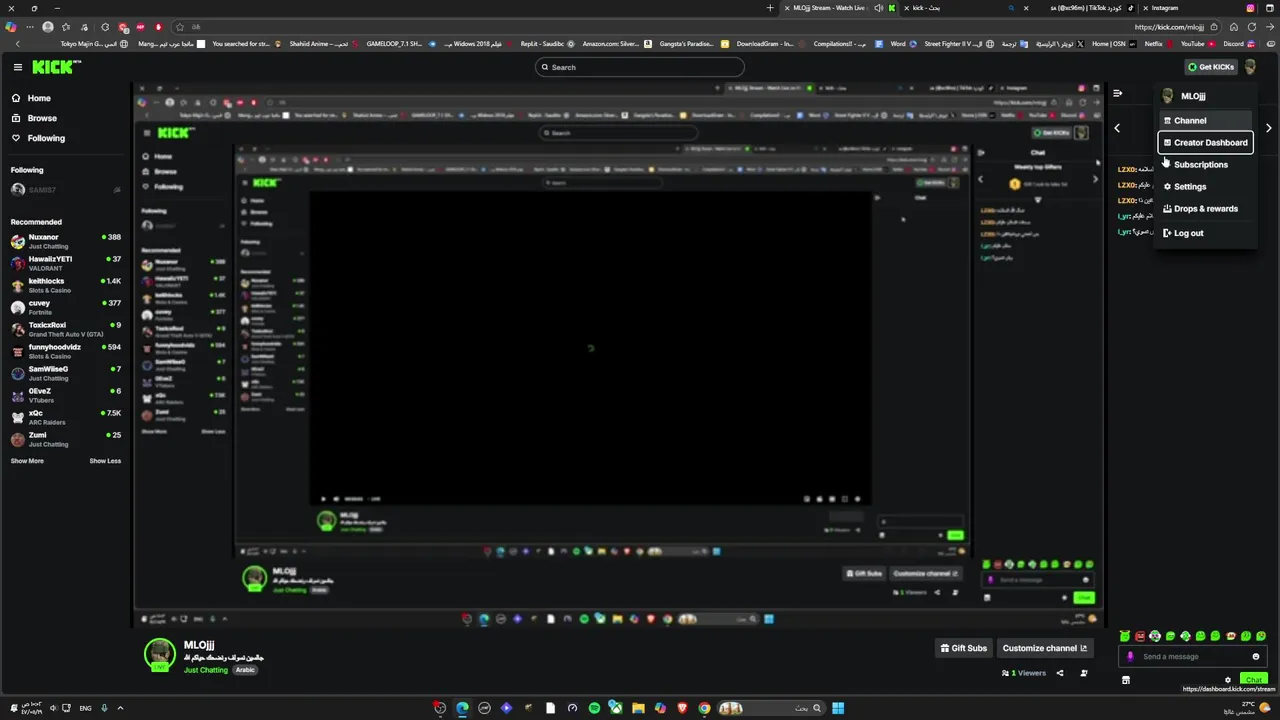Click the Kick Search field
The width and height of the screenshot is (1280, 720).
(x=640, y=67)
